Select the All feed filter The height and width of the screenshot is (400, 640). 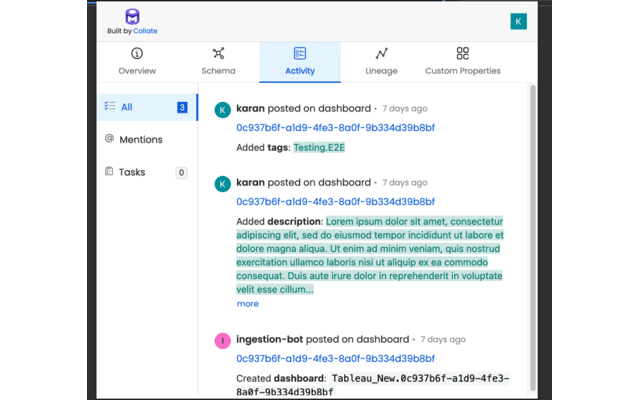point(147,107)
